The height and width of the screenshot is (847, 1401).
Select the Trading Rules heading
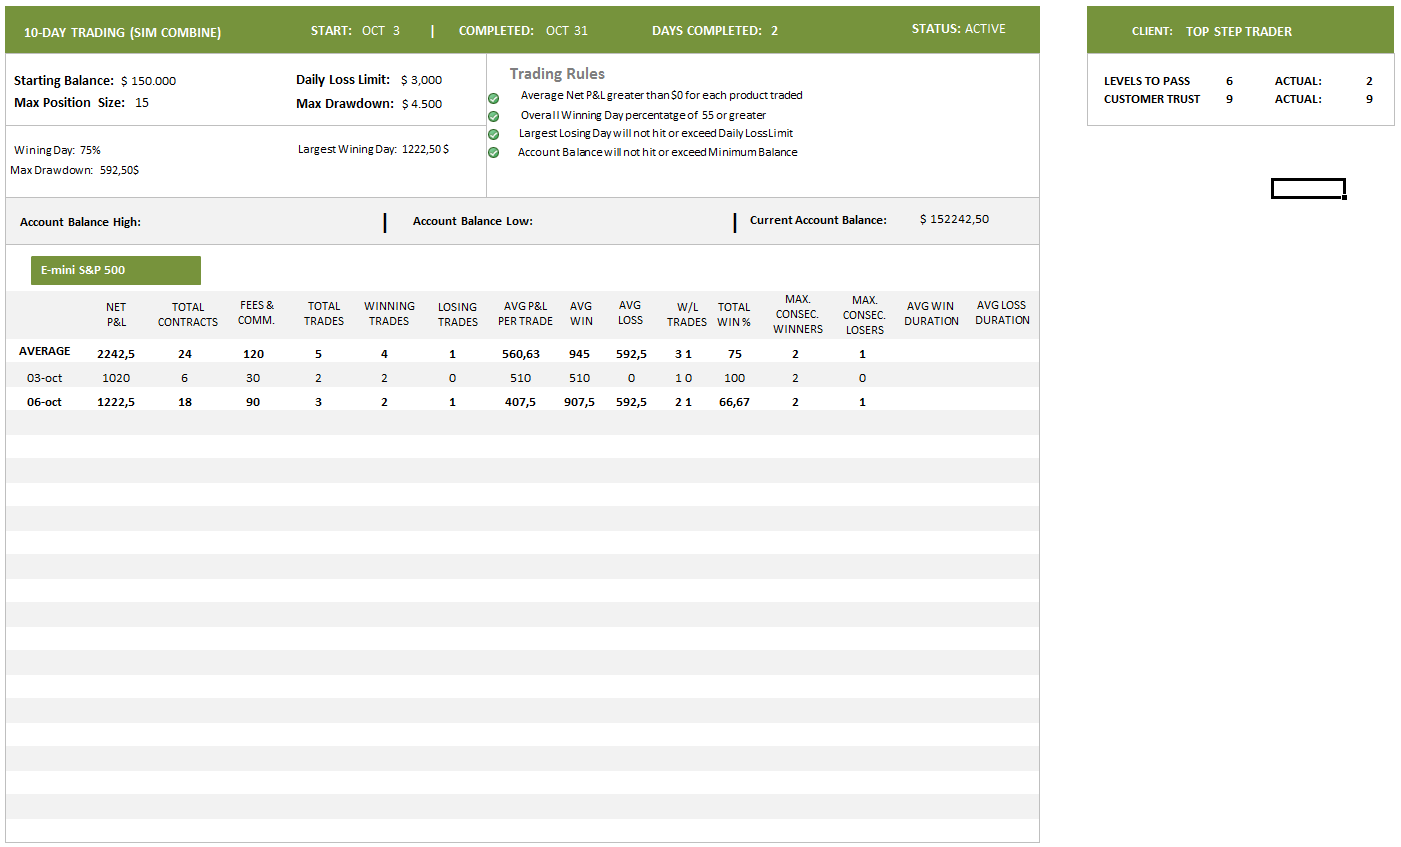(x=557, y=74)
